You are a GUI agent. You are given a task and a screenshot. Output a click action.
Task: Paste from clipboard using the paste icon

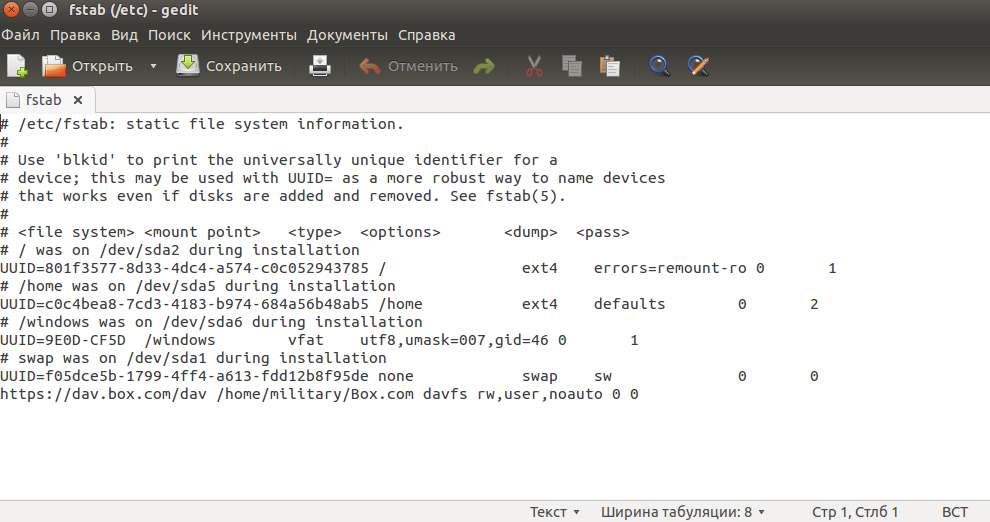pyautogui.click(x=609, y=66)
